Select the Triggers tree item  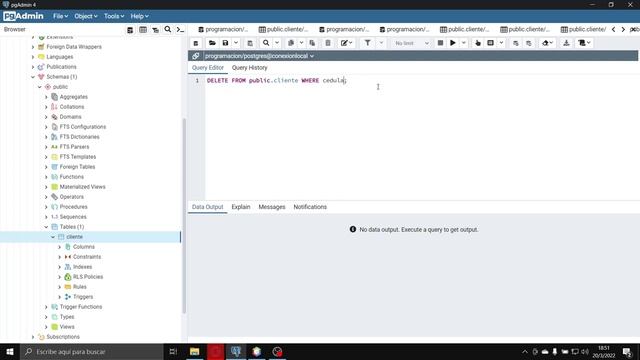tap(83, 297)
